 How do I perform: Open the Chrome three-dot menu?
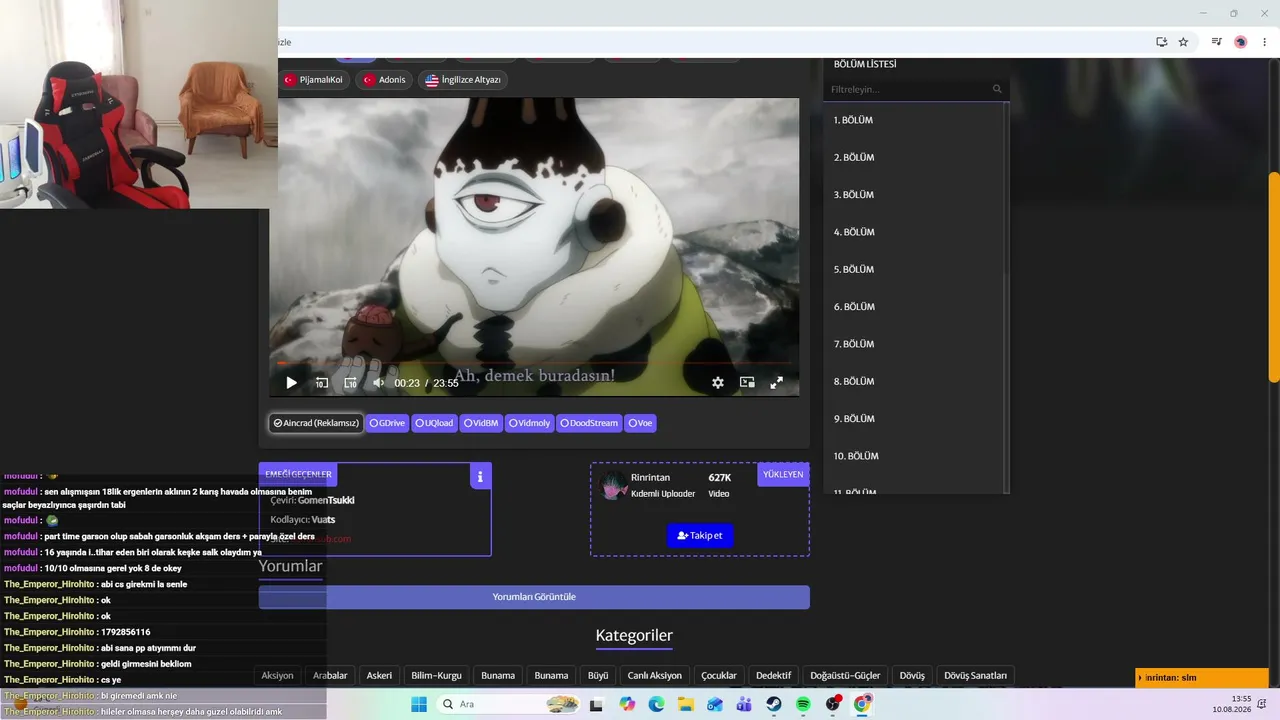(1264, 42)
